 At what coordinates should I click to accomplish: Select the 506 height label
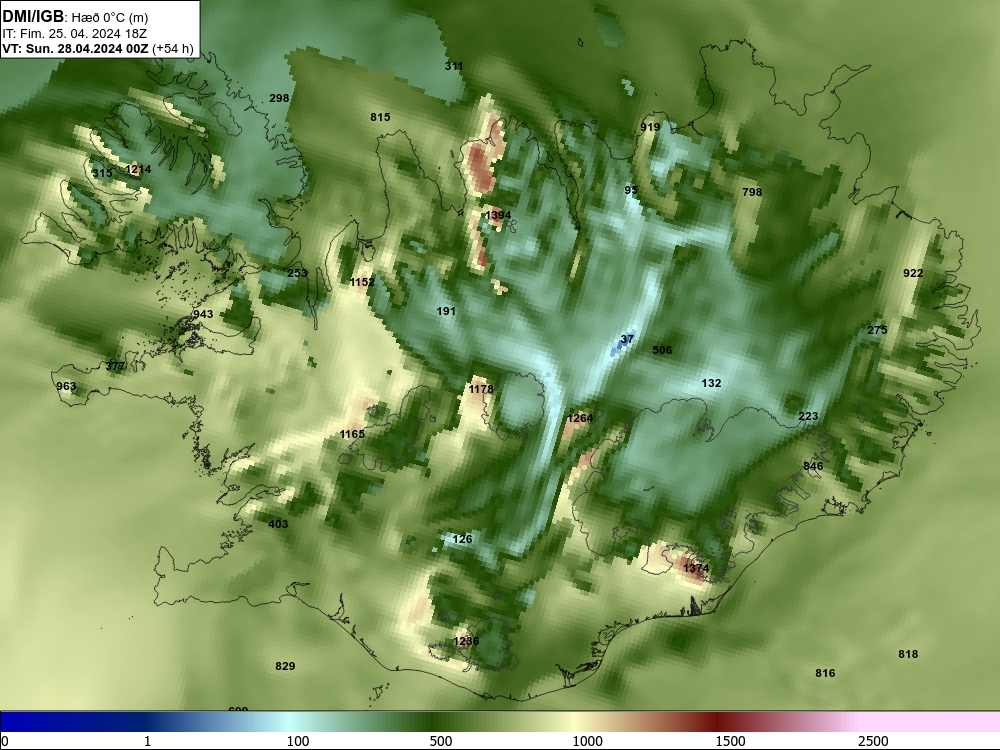[663, 350]
